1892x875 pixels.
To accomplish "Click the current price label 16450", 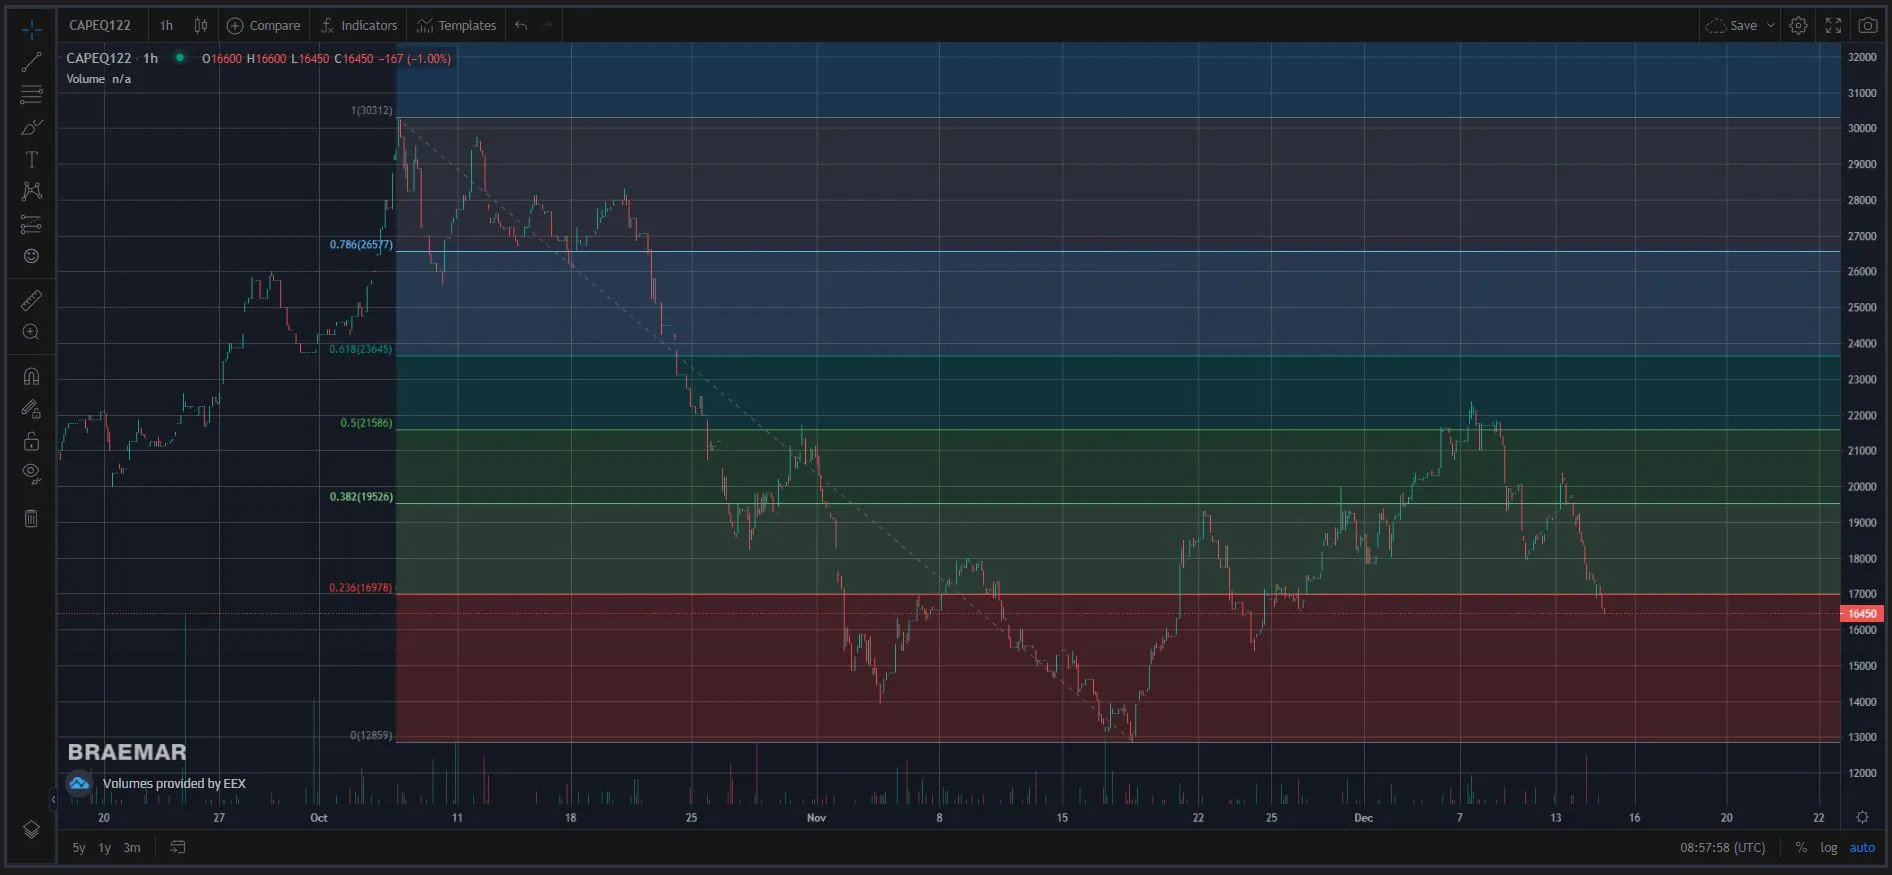I will pyautogui.click(x=1862, y=614).
